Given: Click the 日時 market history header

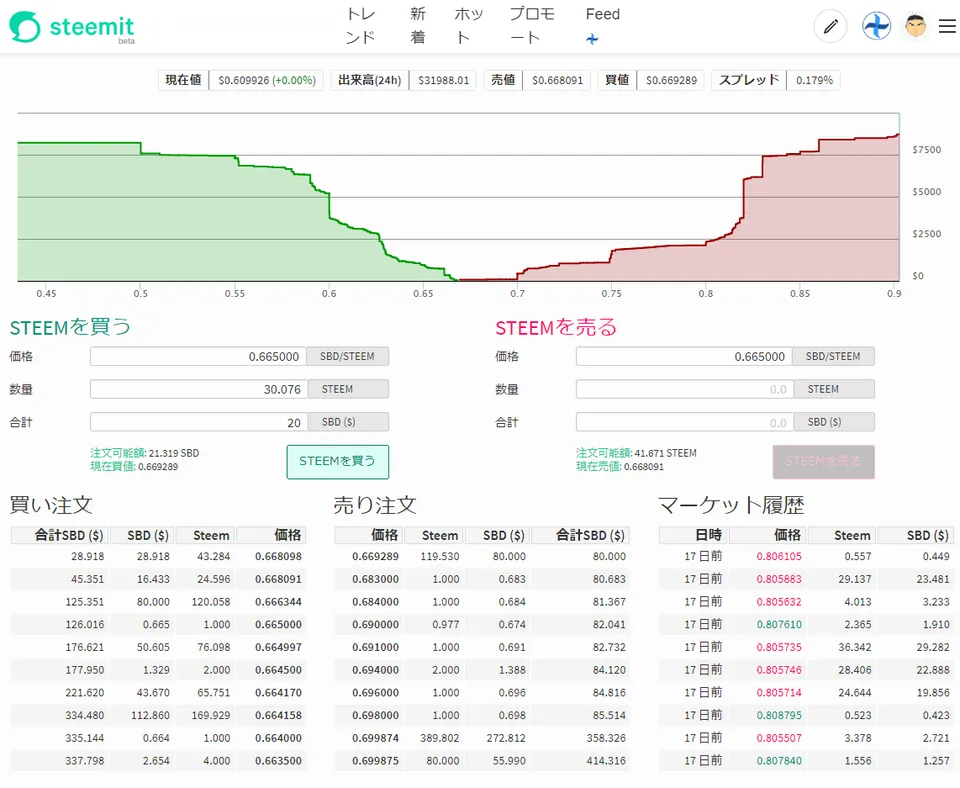Looking at the screenshot, I should tap(693, 536).
